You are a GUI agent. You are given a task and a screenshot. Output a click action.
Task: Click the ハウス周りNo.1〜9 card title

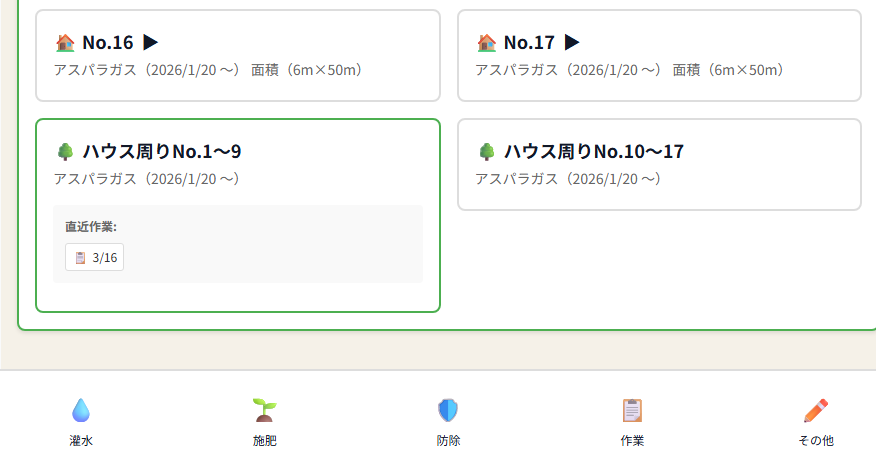(162, 152)
